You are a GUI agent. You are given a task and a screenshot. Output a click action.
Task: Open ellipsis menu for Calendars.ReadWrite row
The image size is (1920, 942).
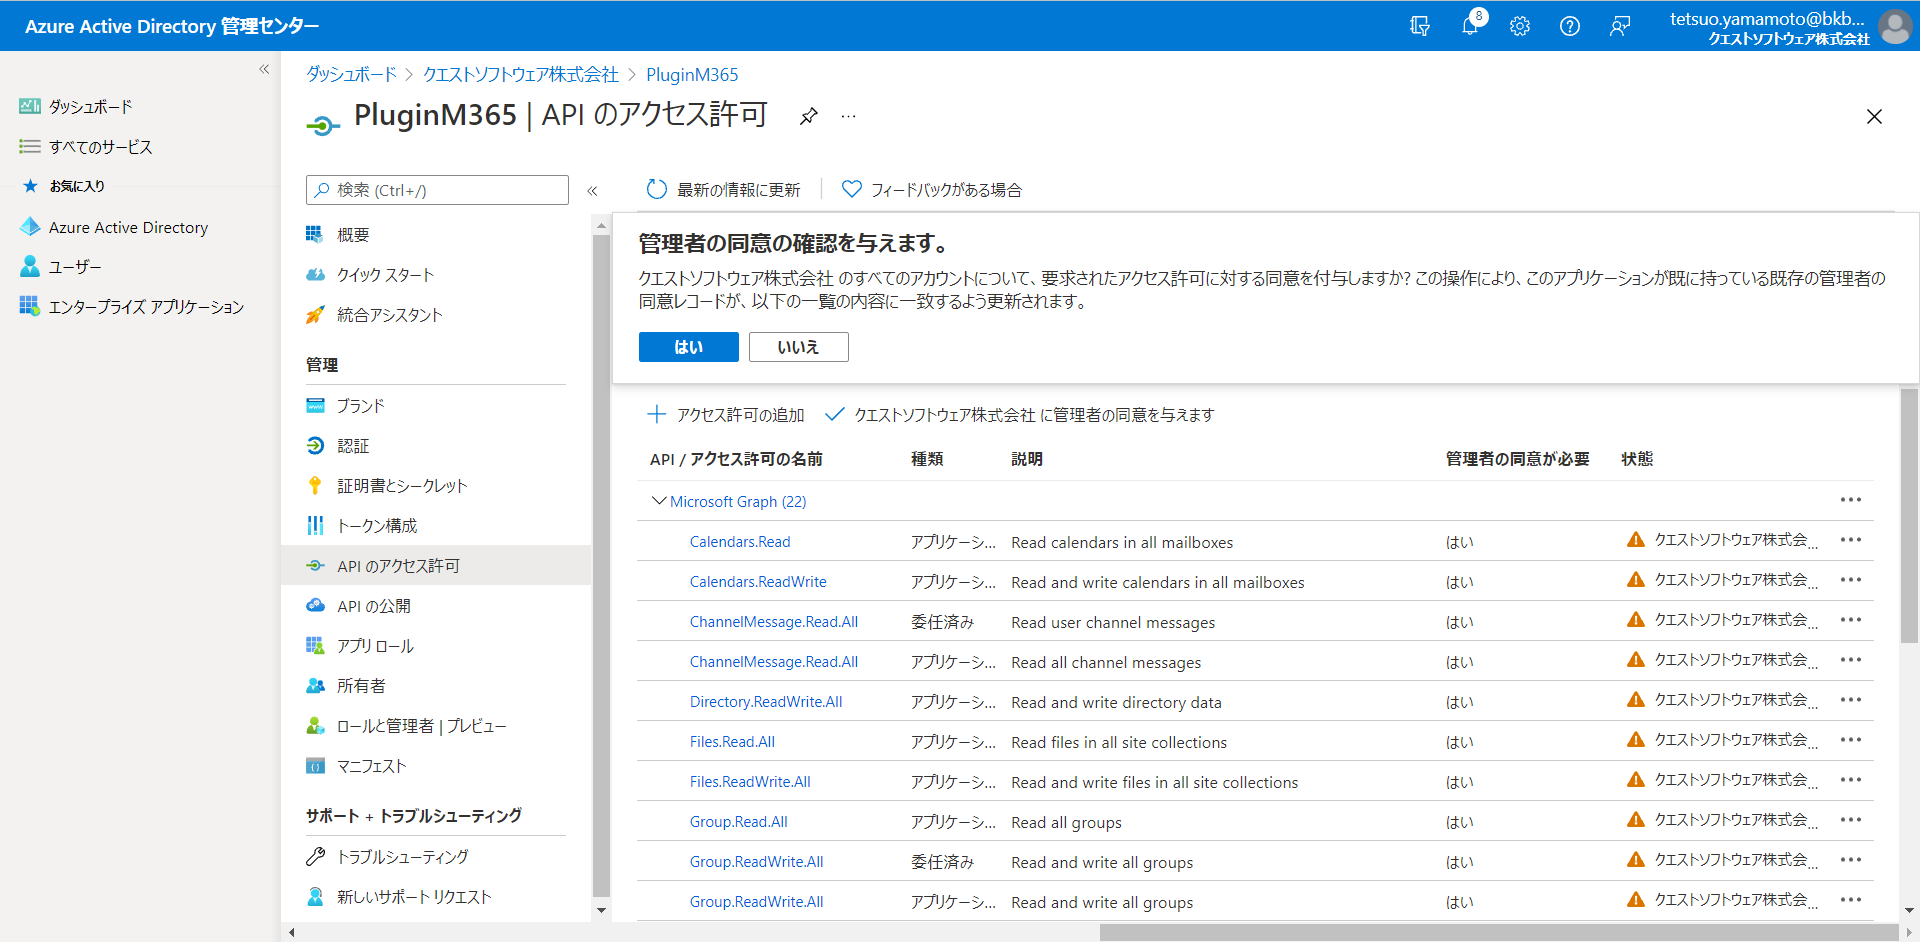(1851, 580)
